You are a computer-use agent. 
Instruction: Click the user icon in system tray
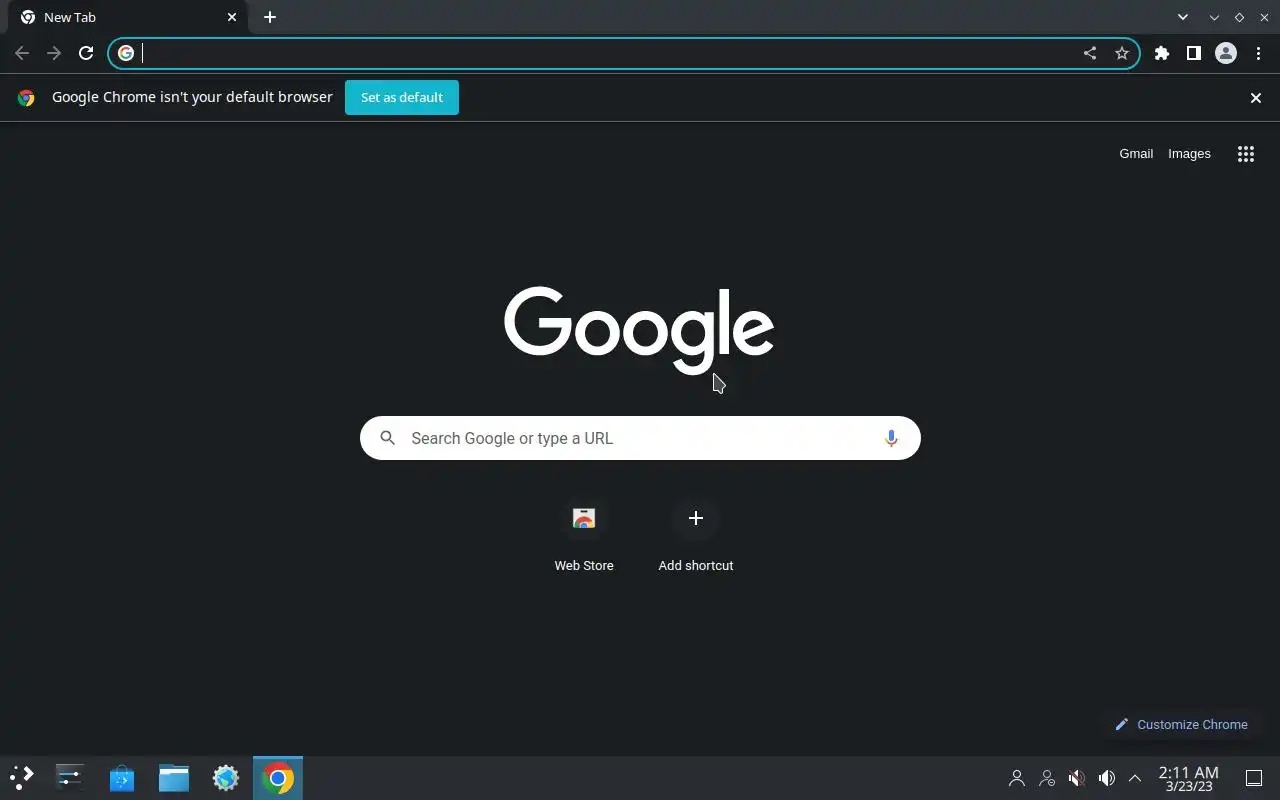point(1017,777)
